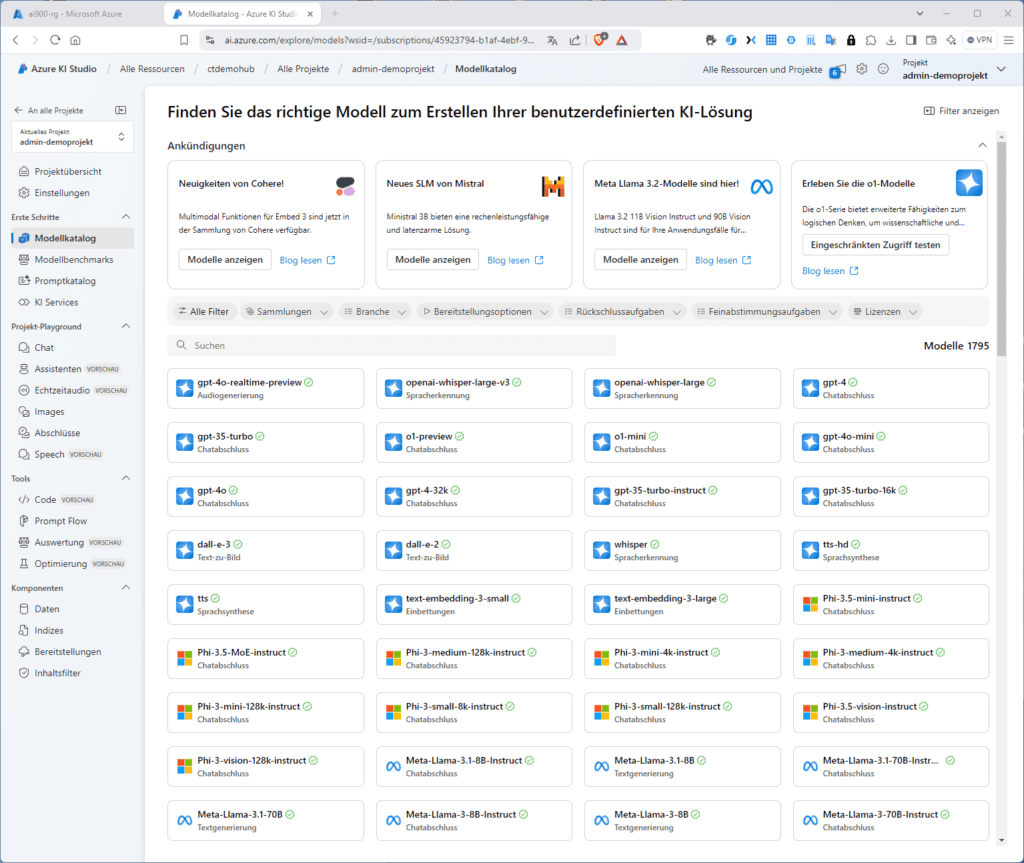Open the Lizenzen filter dropdown

coord(886,312)
